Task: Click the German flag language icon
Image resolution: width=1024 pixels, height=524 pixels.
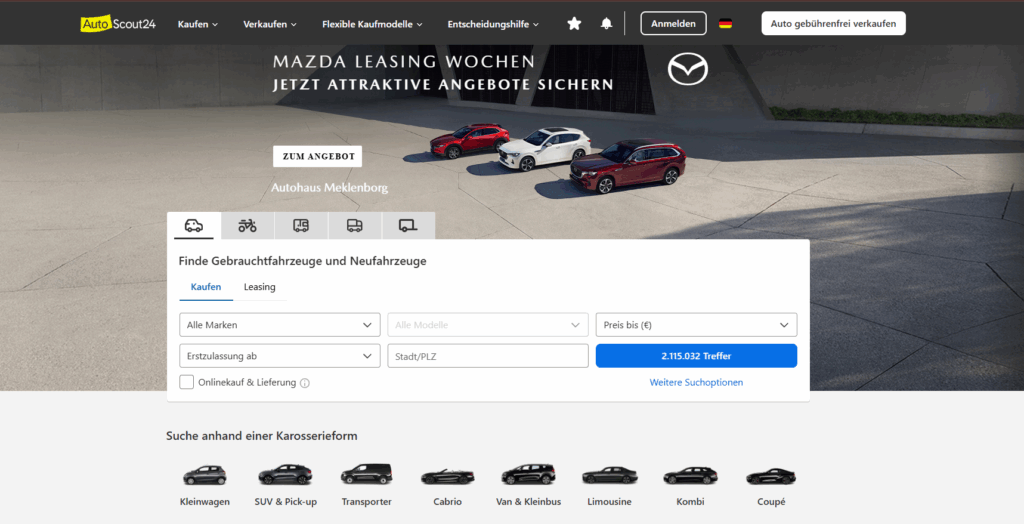Action: 726,24
